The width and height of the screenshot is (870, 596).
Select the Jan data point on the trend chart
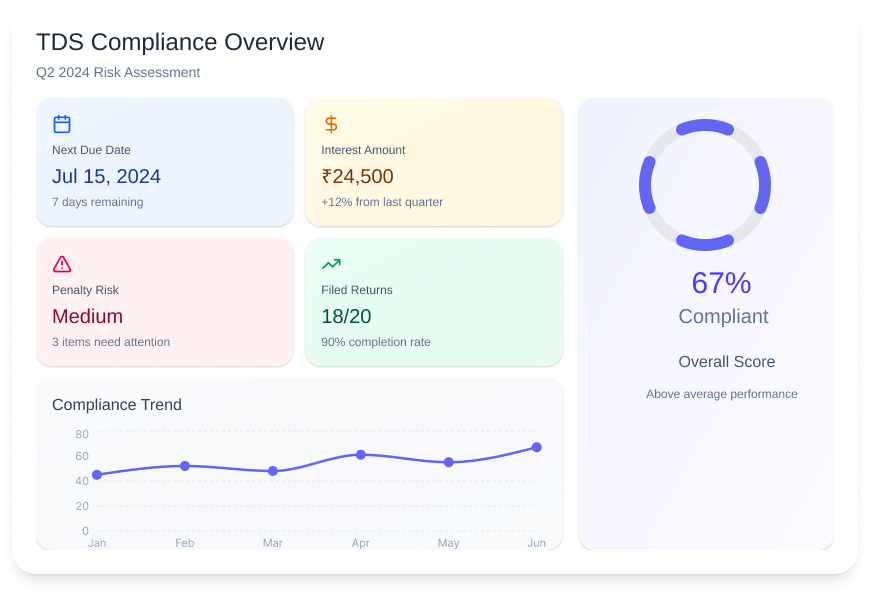click(97, 475)
